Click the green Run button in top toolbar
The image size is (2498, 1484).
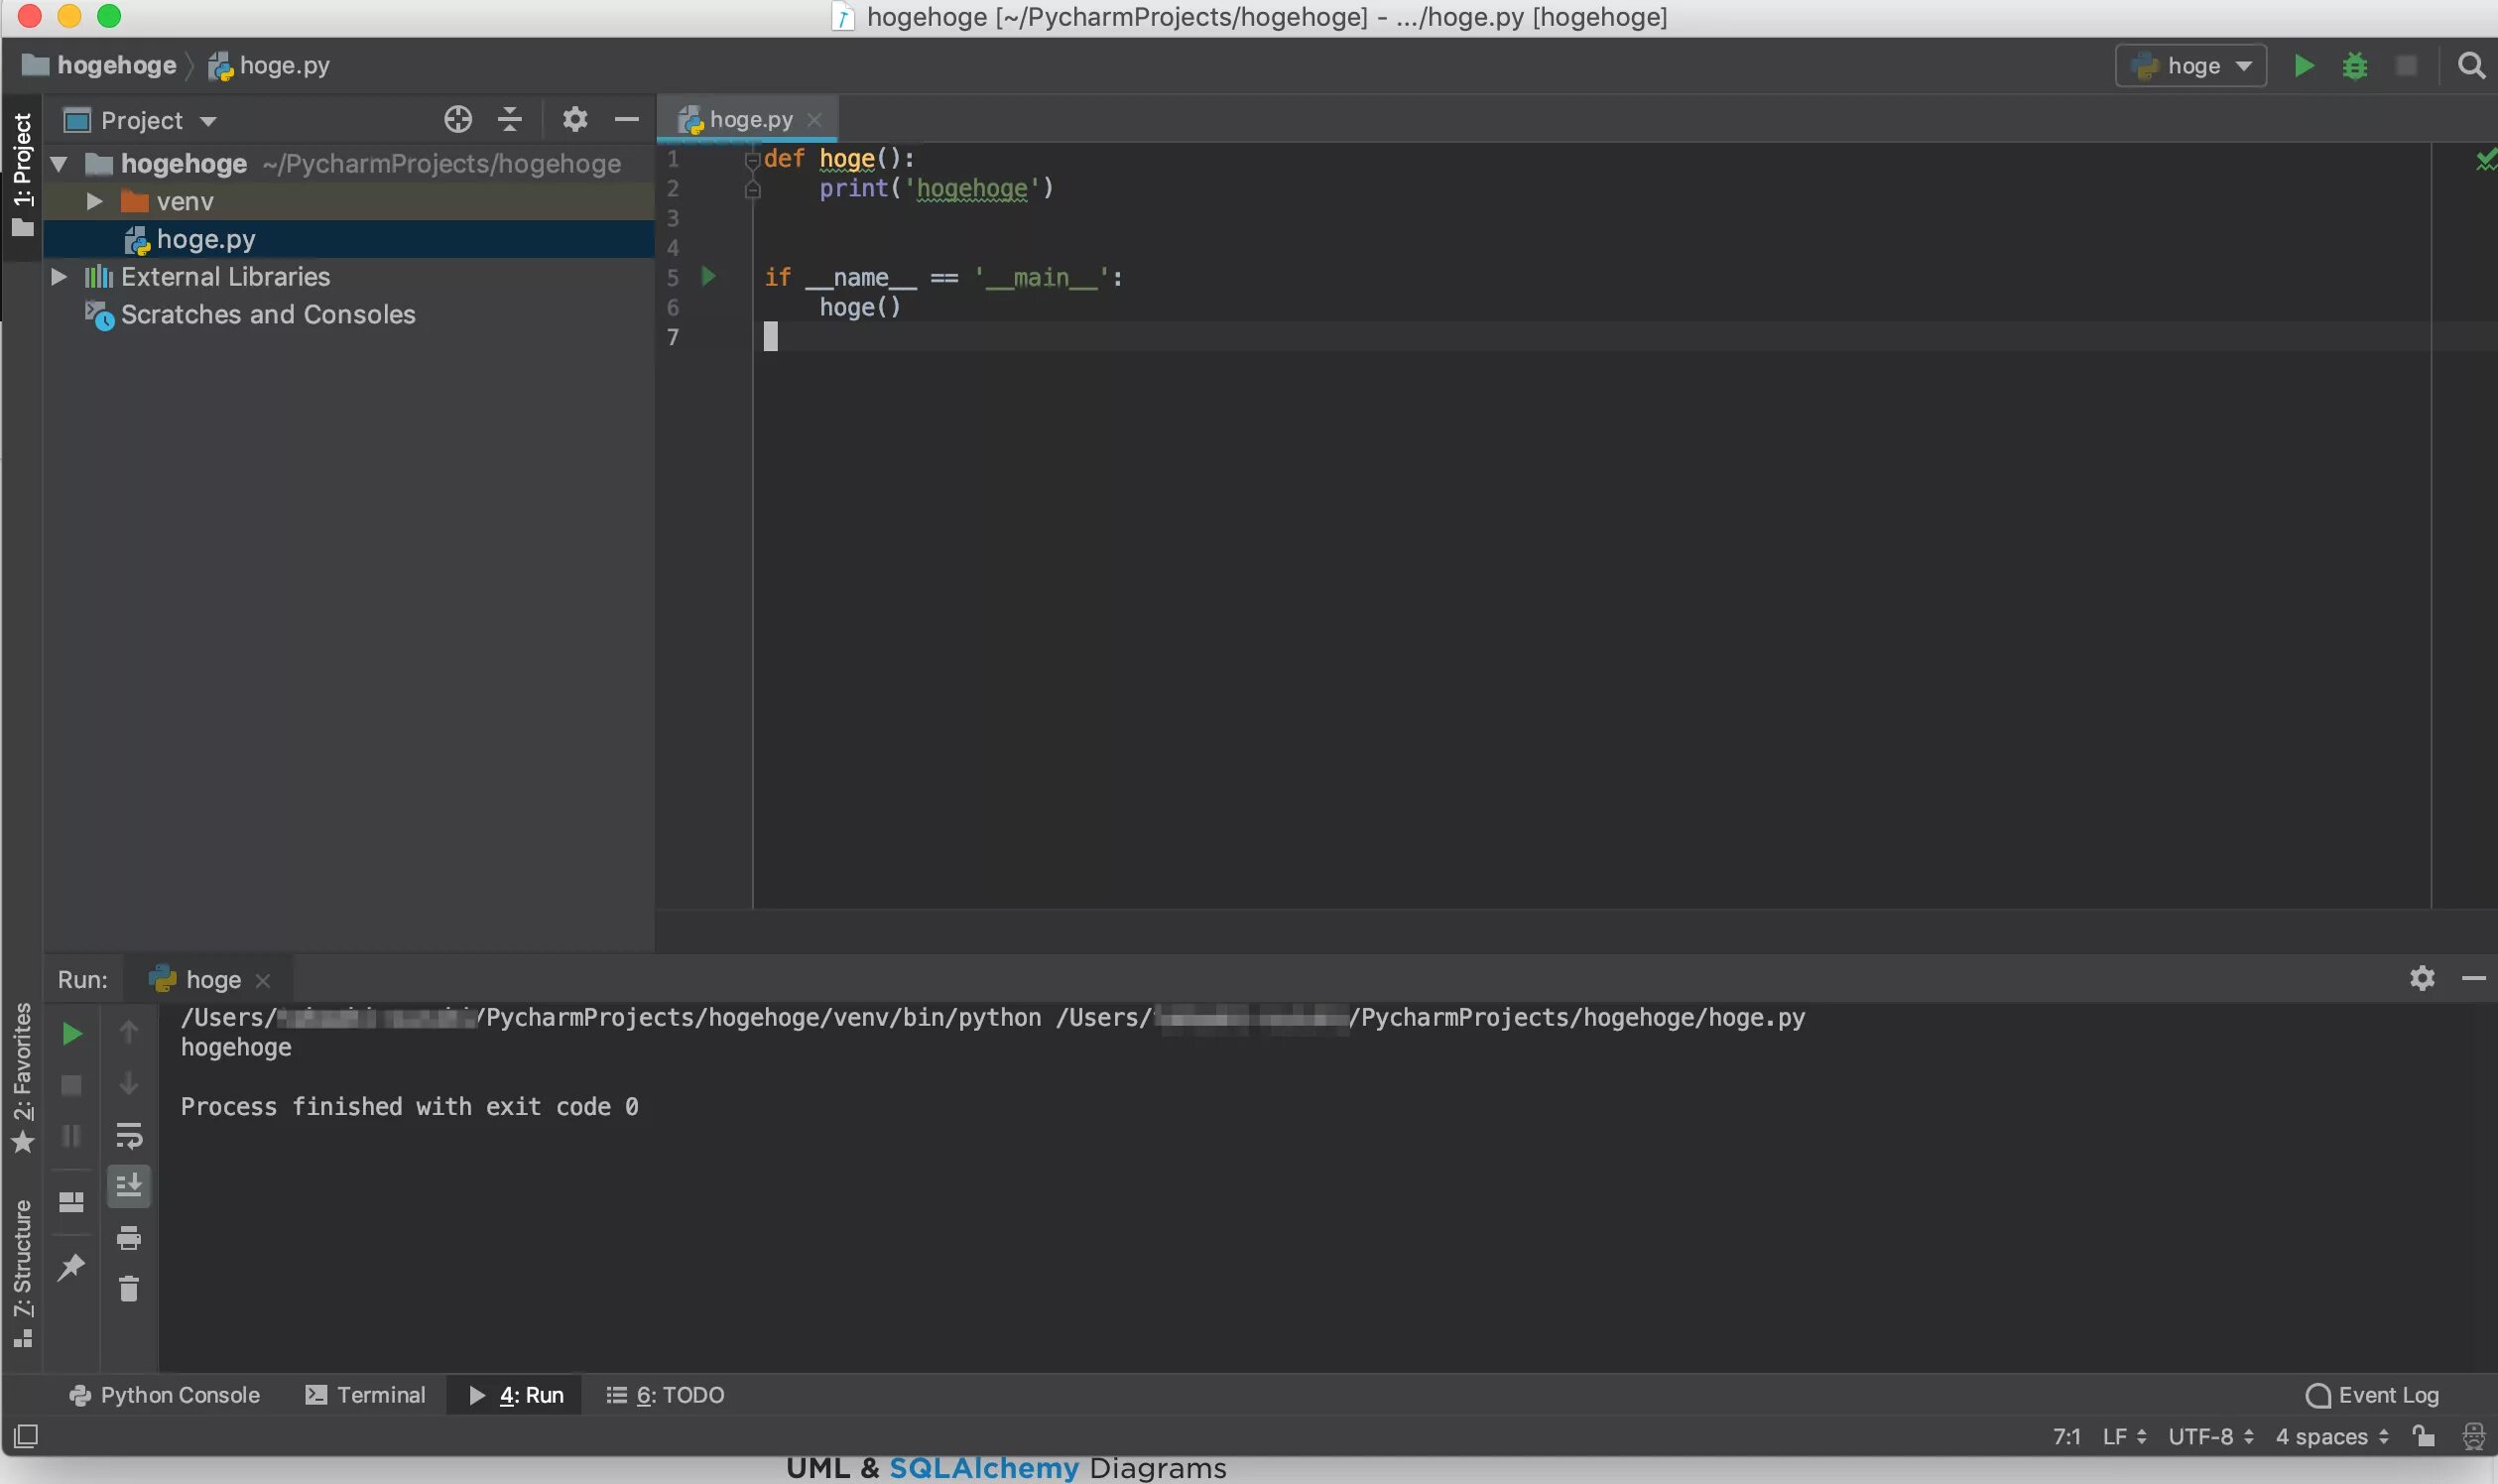click(2303, 66)
